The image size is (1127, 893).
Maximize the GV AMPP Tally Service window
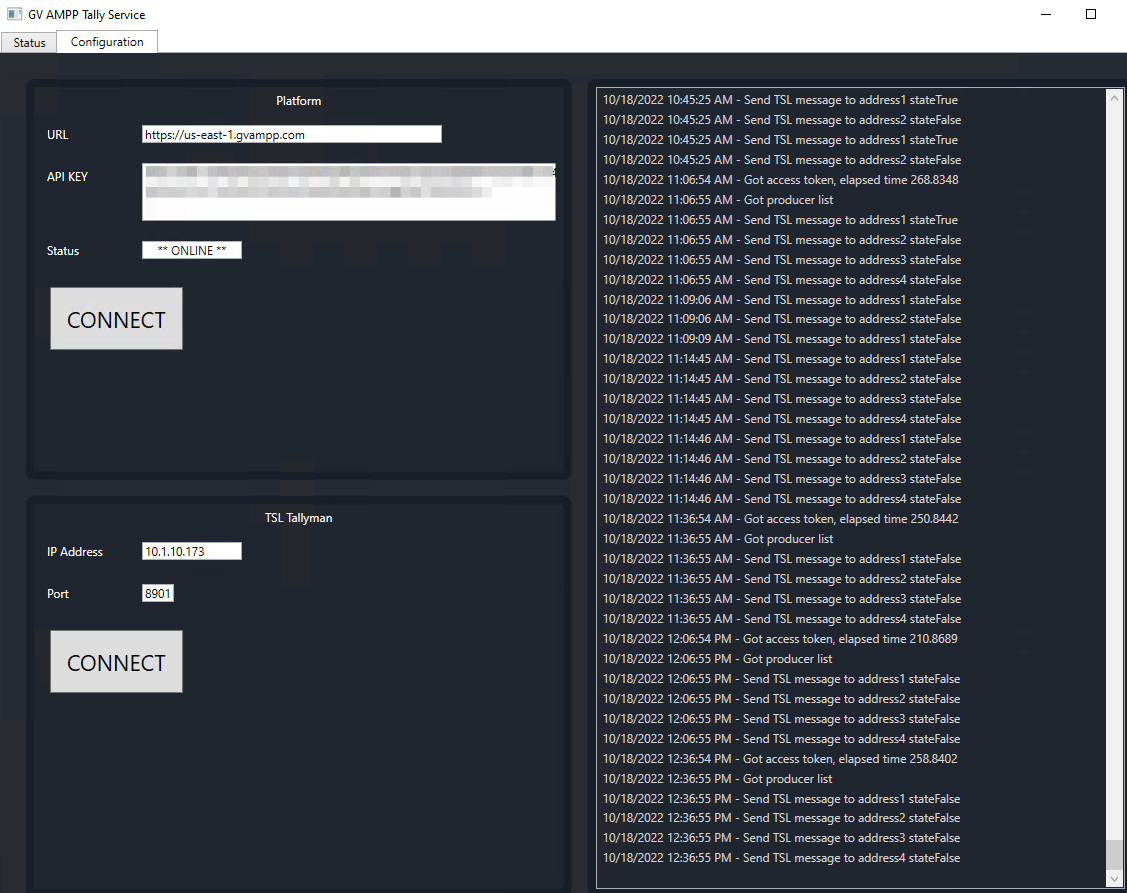(1090, 14)
